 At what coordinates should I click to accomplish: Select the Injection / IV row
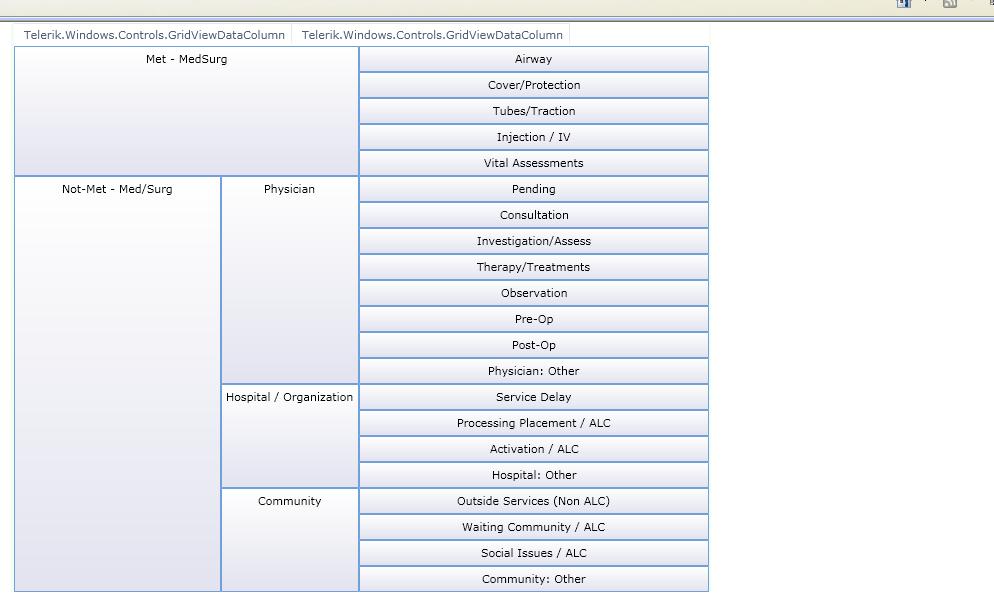tap(534, 137)
